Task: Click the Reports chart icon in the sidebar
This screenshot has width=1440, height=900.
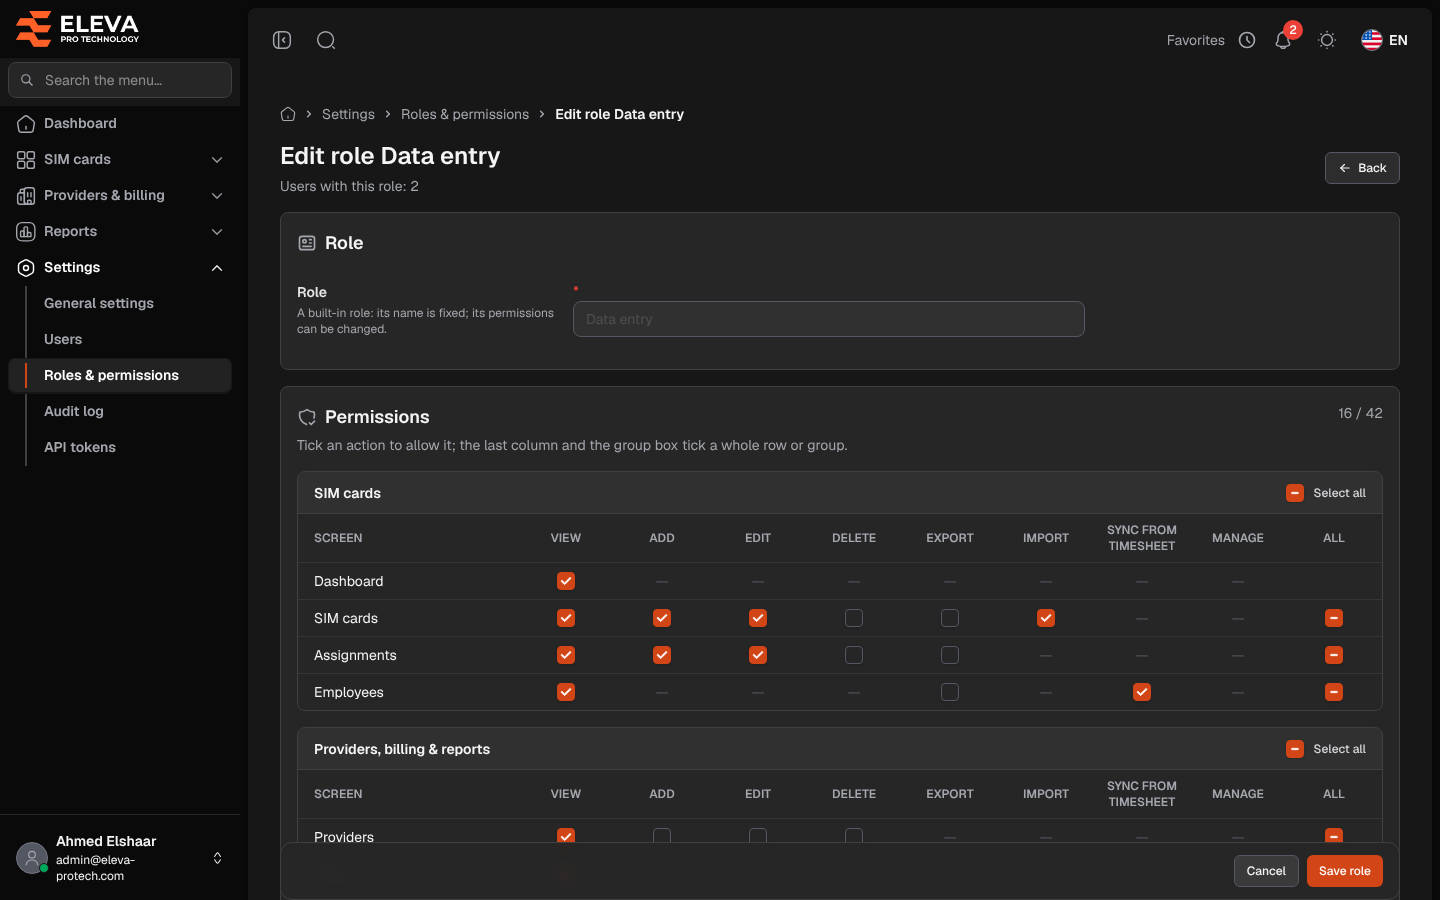Action: click(26, 231)
